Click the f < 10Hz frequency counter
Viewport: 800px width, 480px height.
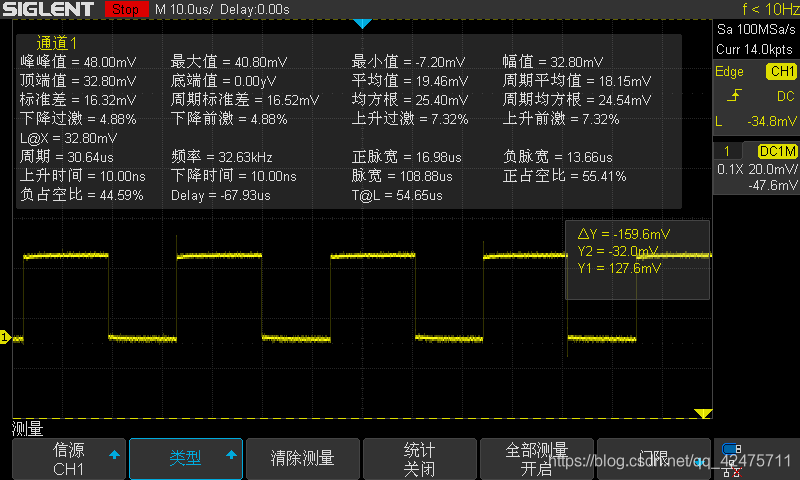770,9
